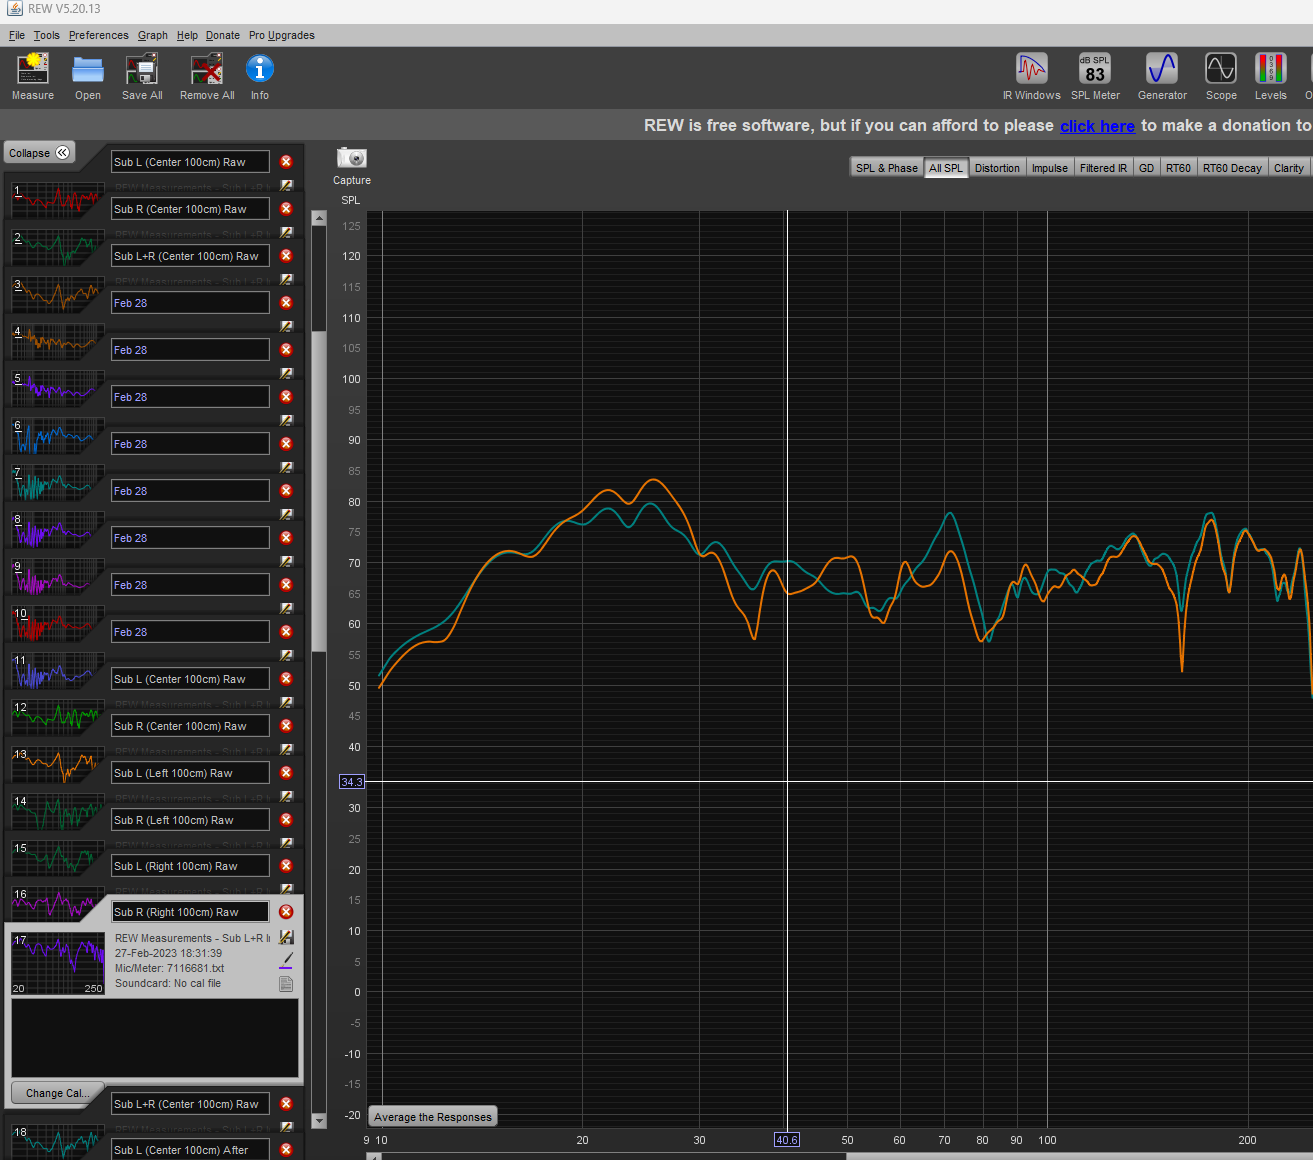Remove the Sub R (Left 100cm) Raw measurement
This screenshot has height=1160, width=1313.
coord(286,820)
